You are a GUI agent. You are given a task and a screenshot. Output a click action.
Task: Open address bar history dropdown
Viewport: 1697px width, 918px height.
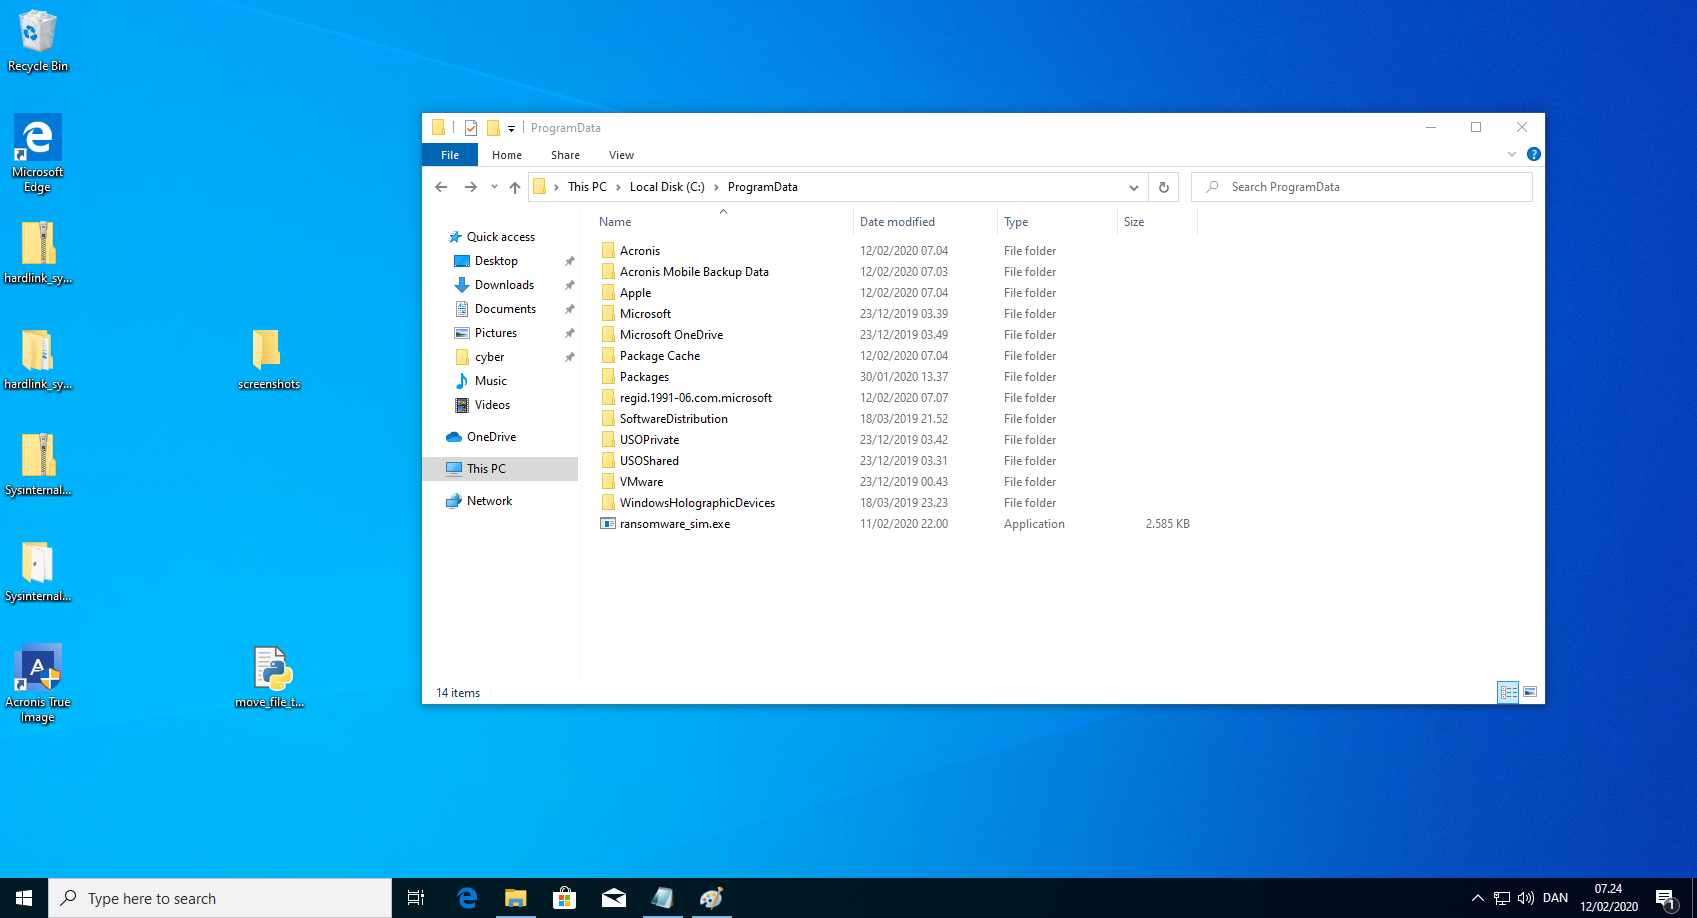[1133, 187]
